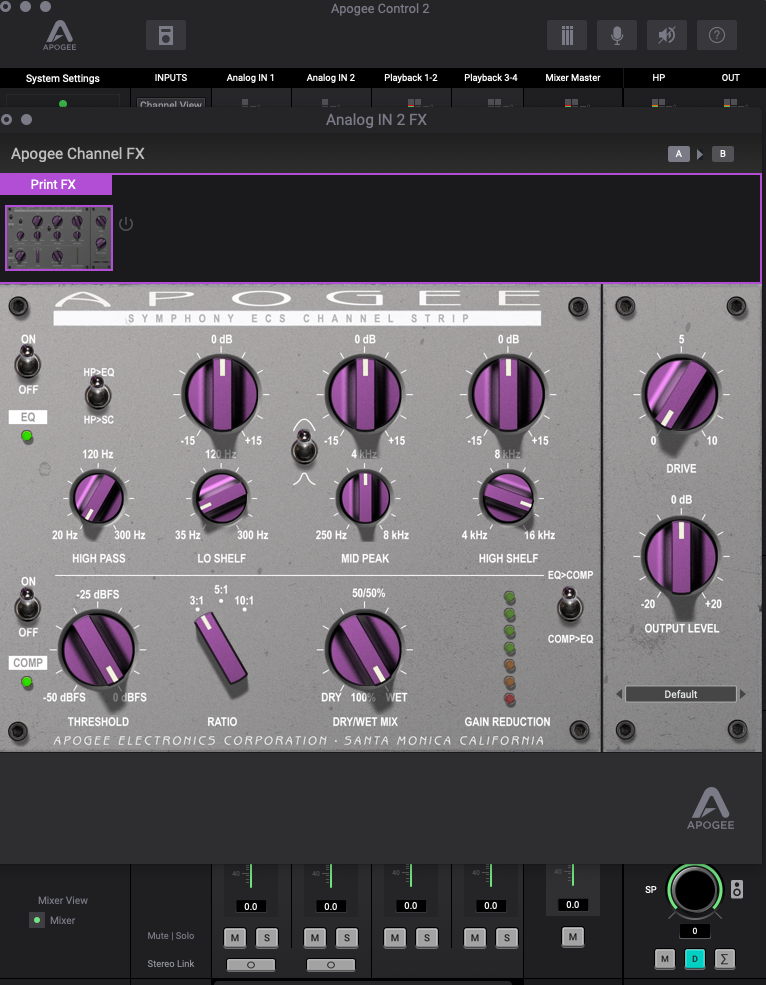
Task: Click the DRY/WET MIX knob
Action: click(x=365, y=648)
